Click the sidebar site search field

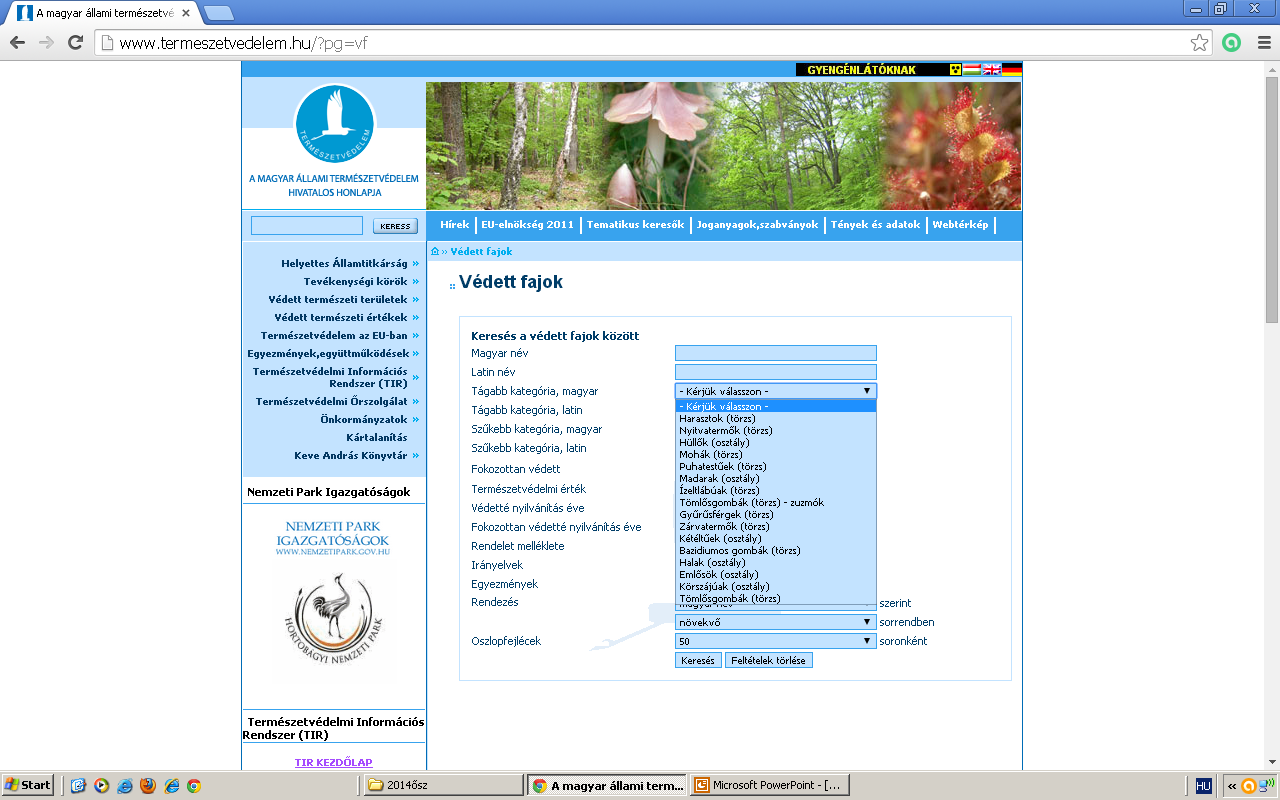coord(307,226)
